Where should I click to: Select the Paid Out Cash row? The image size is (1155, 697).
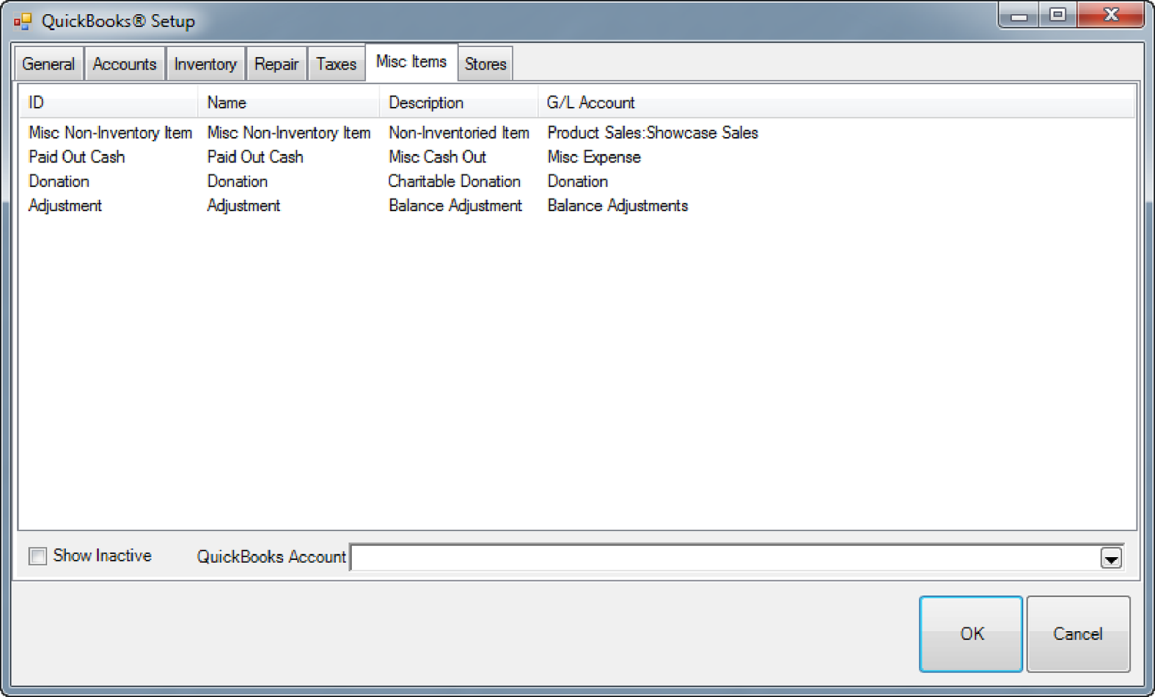pyautogui.click(x=77, y=157)
